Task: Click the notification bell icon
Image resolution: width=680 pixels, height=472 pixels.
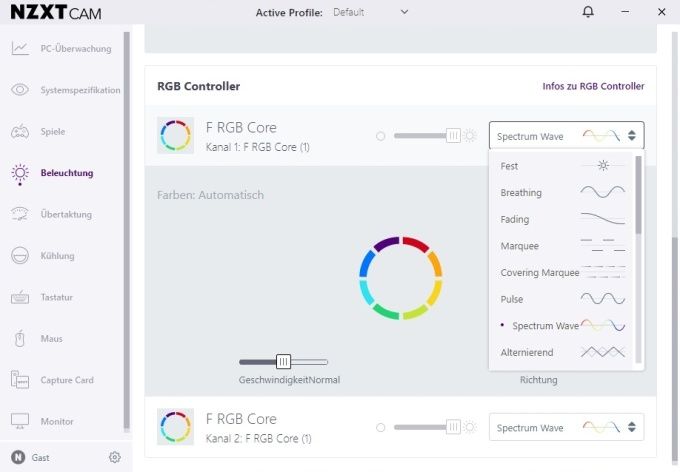Action: pos(588,12)
